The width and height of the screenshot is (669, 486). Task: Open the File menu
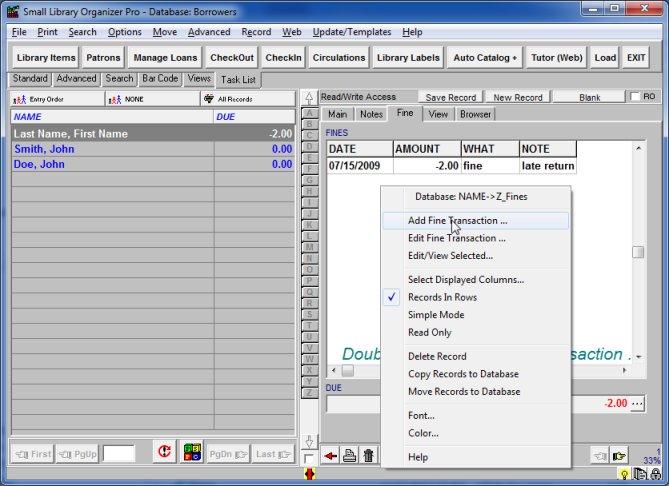tap(19, 32)
